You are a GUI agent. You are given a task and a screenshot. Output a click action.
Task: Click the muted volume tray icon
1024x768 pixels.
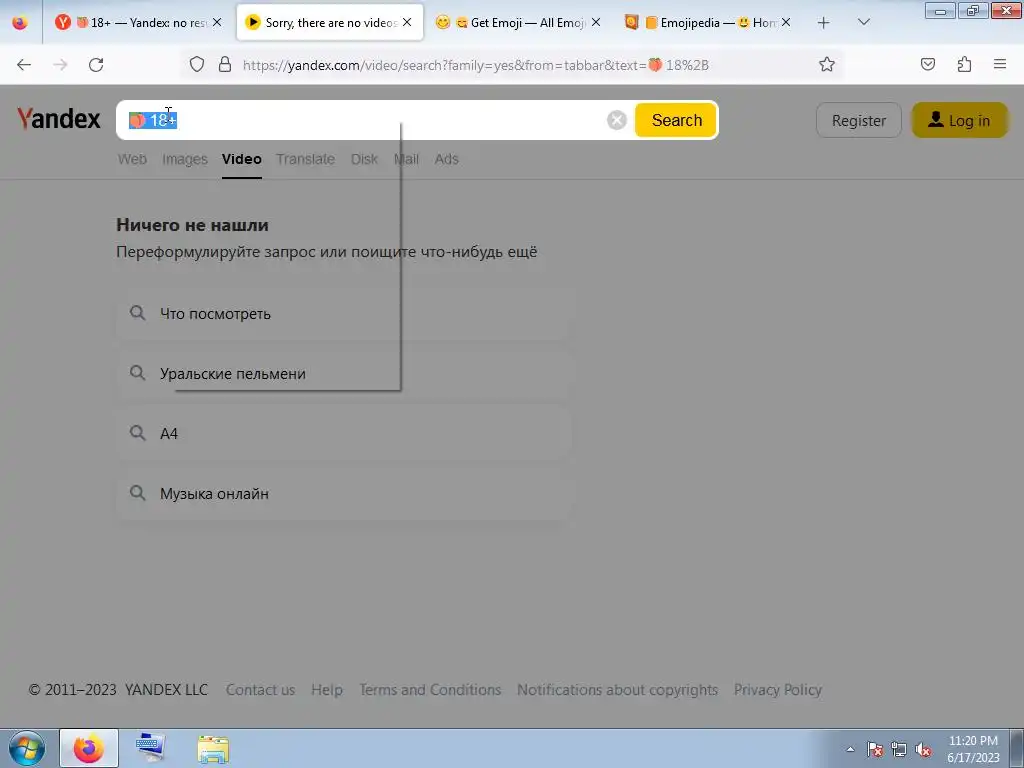[x=923, y=750]
